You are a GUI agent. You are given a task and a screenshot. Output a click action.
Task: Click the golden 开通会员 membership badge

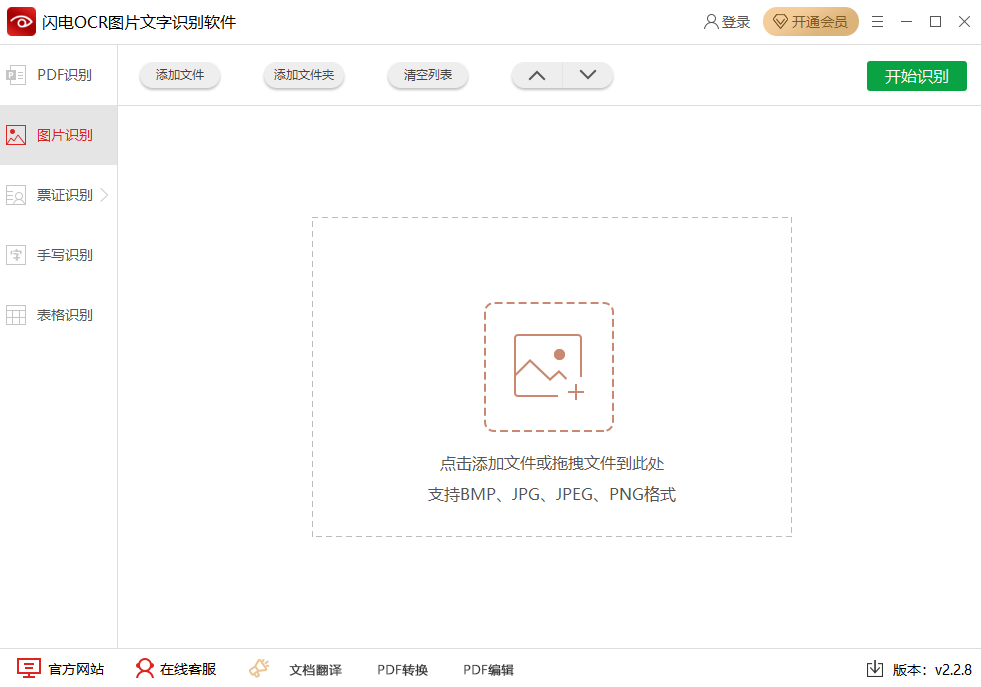[810, 20]
